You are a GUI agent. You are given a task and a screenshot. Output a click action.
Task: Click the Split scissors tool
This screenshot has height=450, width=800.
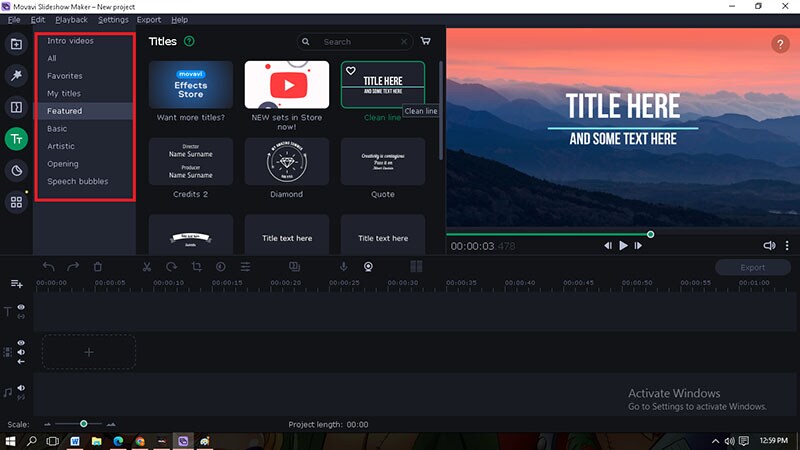click(x=147, y=267)
